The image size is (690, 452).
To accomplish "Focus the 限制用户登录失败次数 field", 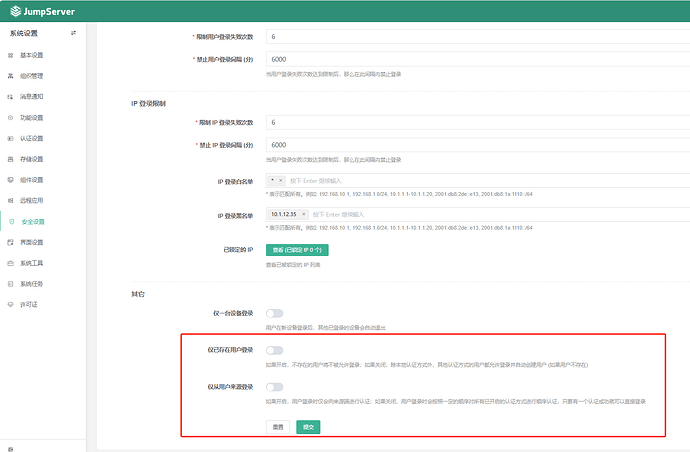I will (x=478, y=37).
